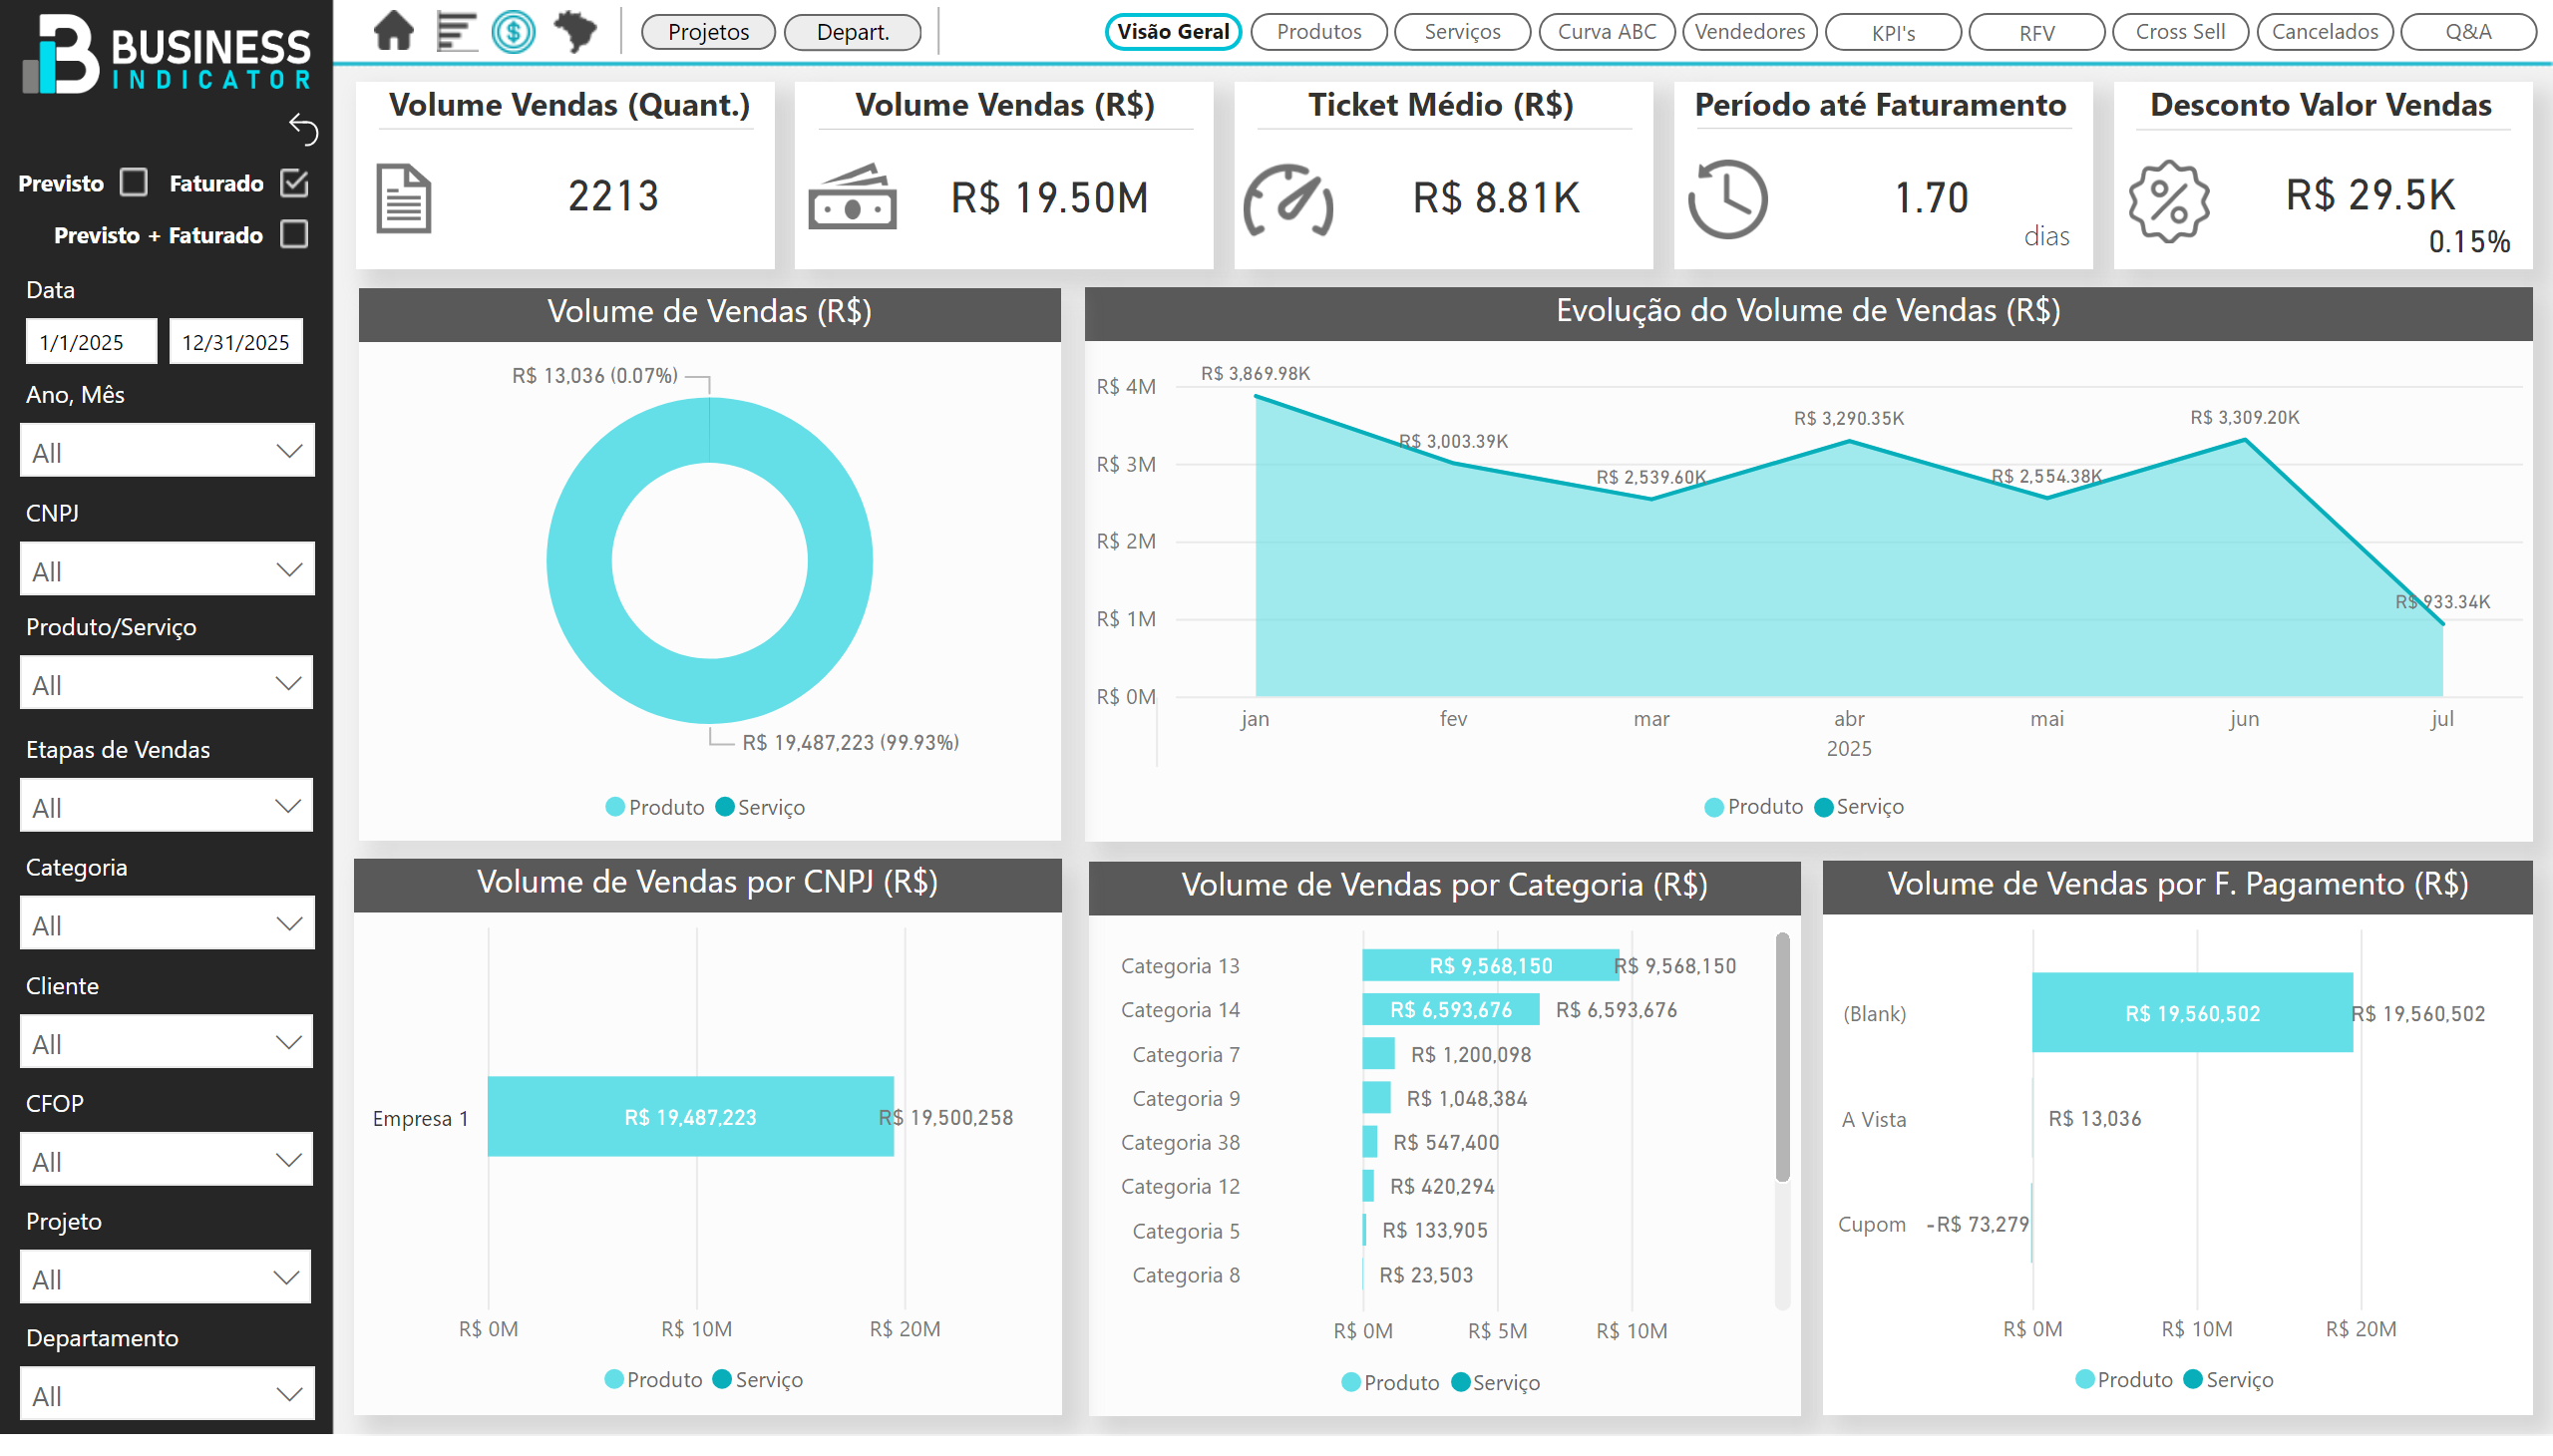Click the gauge icon in Ticket Médio
The image size is (2553, 1456).
(x=1287, y=201)
